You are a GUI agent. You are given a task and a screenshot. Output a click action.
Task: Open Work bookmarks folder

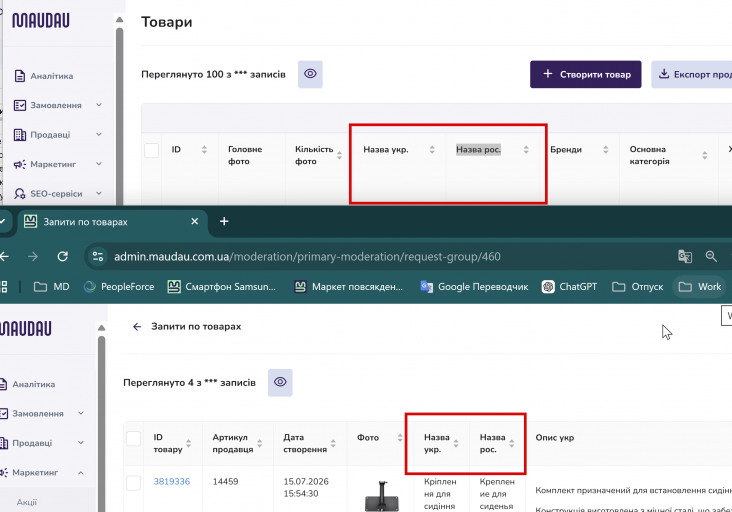pos(699,287)
